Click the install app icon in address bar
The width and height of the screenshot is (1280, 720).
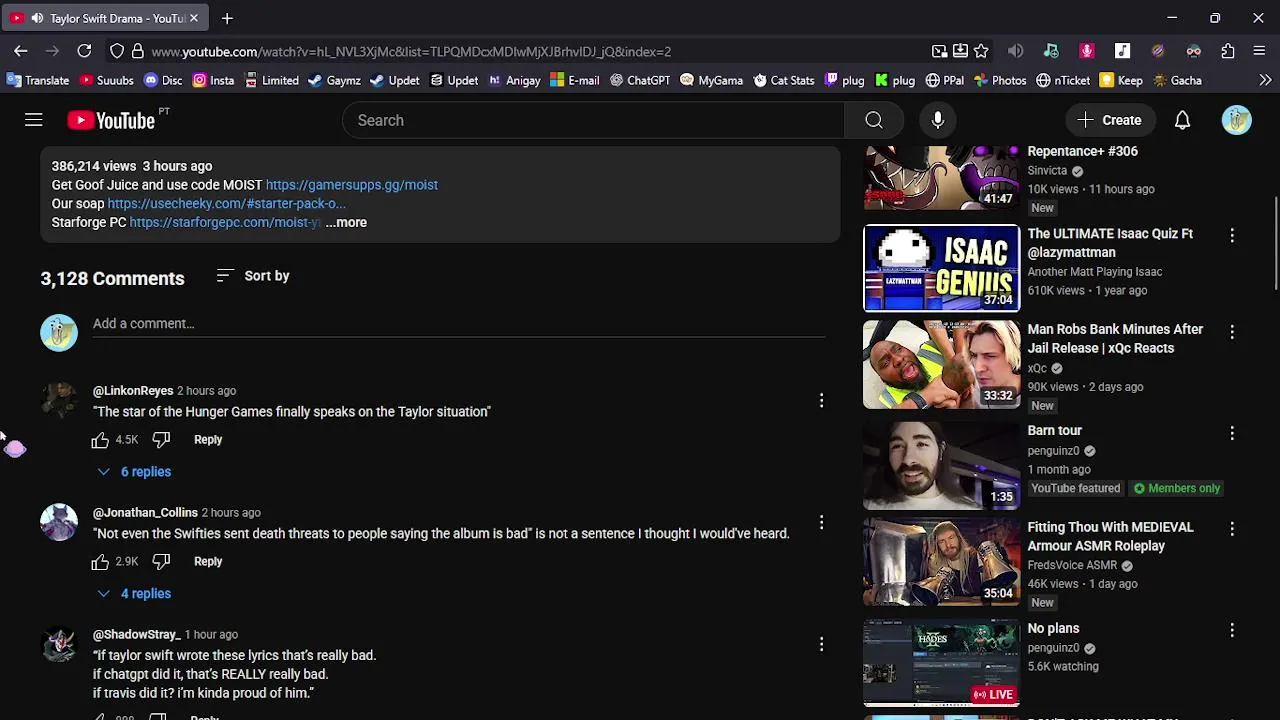(960, 51)
